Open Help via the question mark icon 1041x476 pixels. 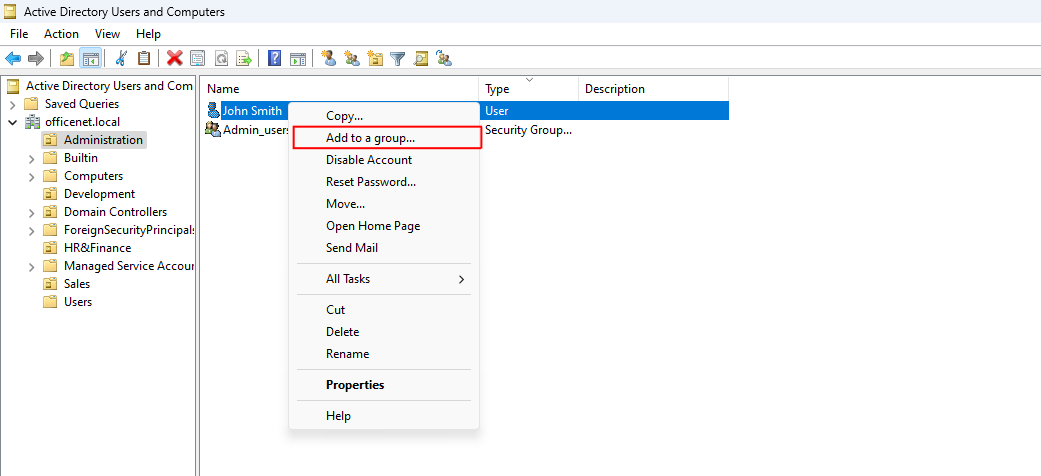point(274,59)
